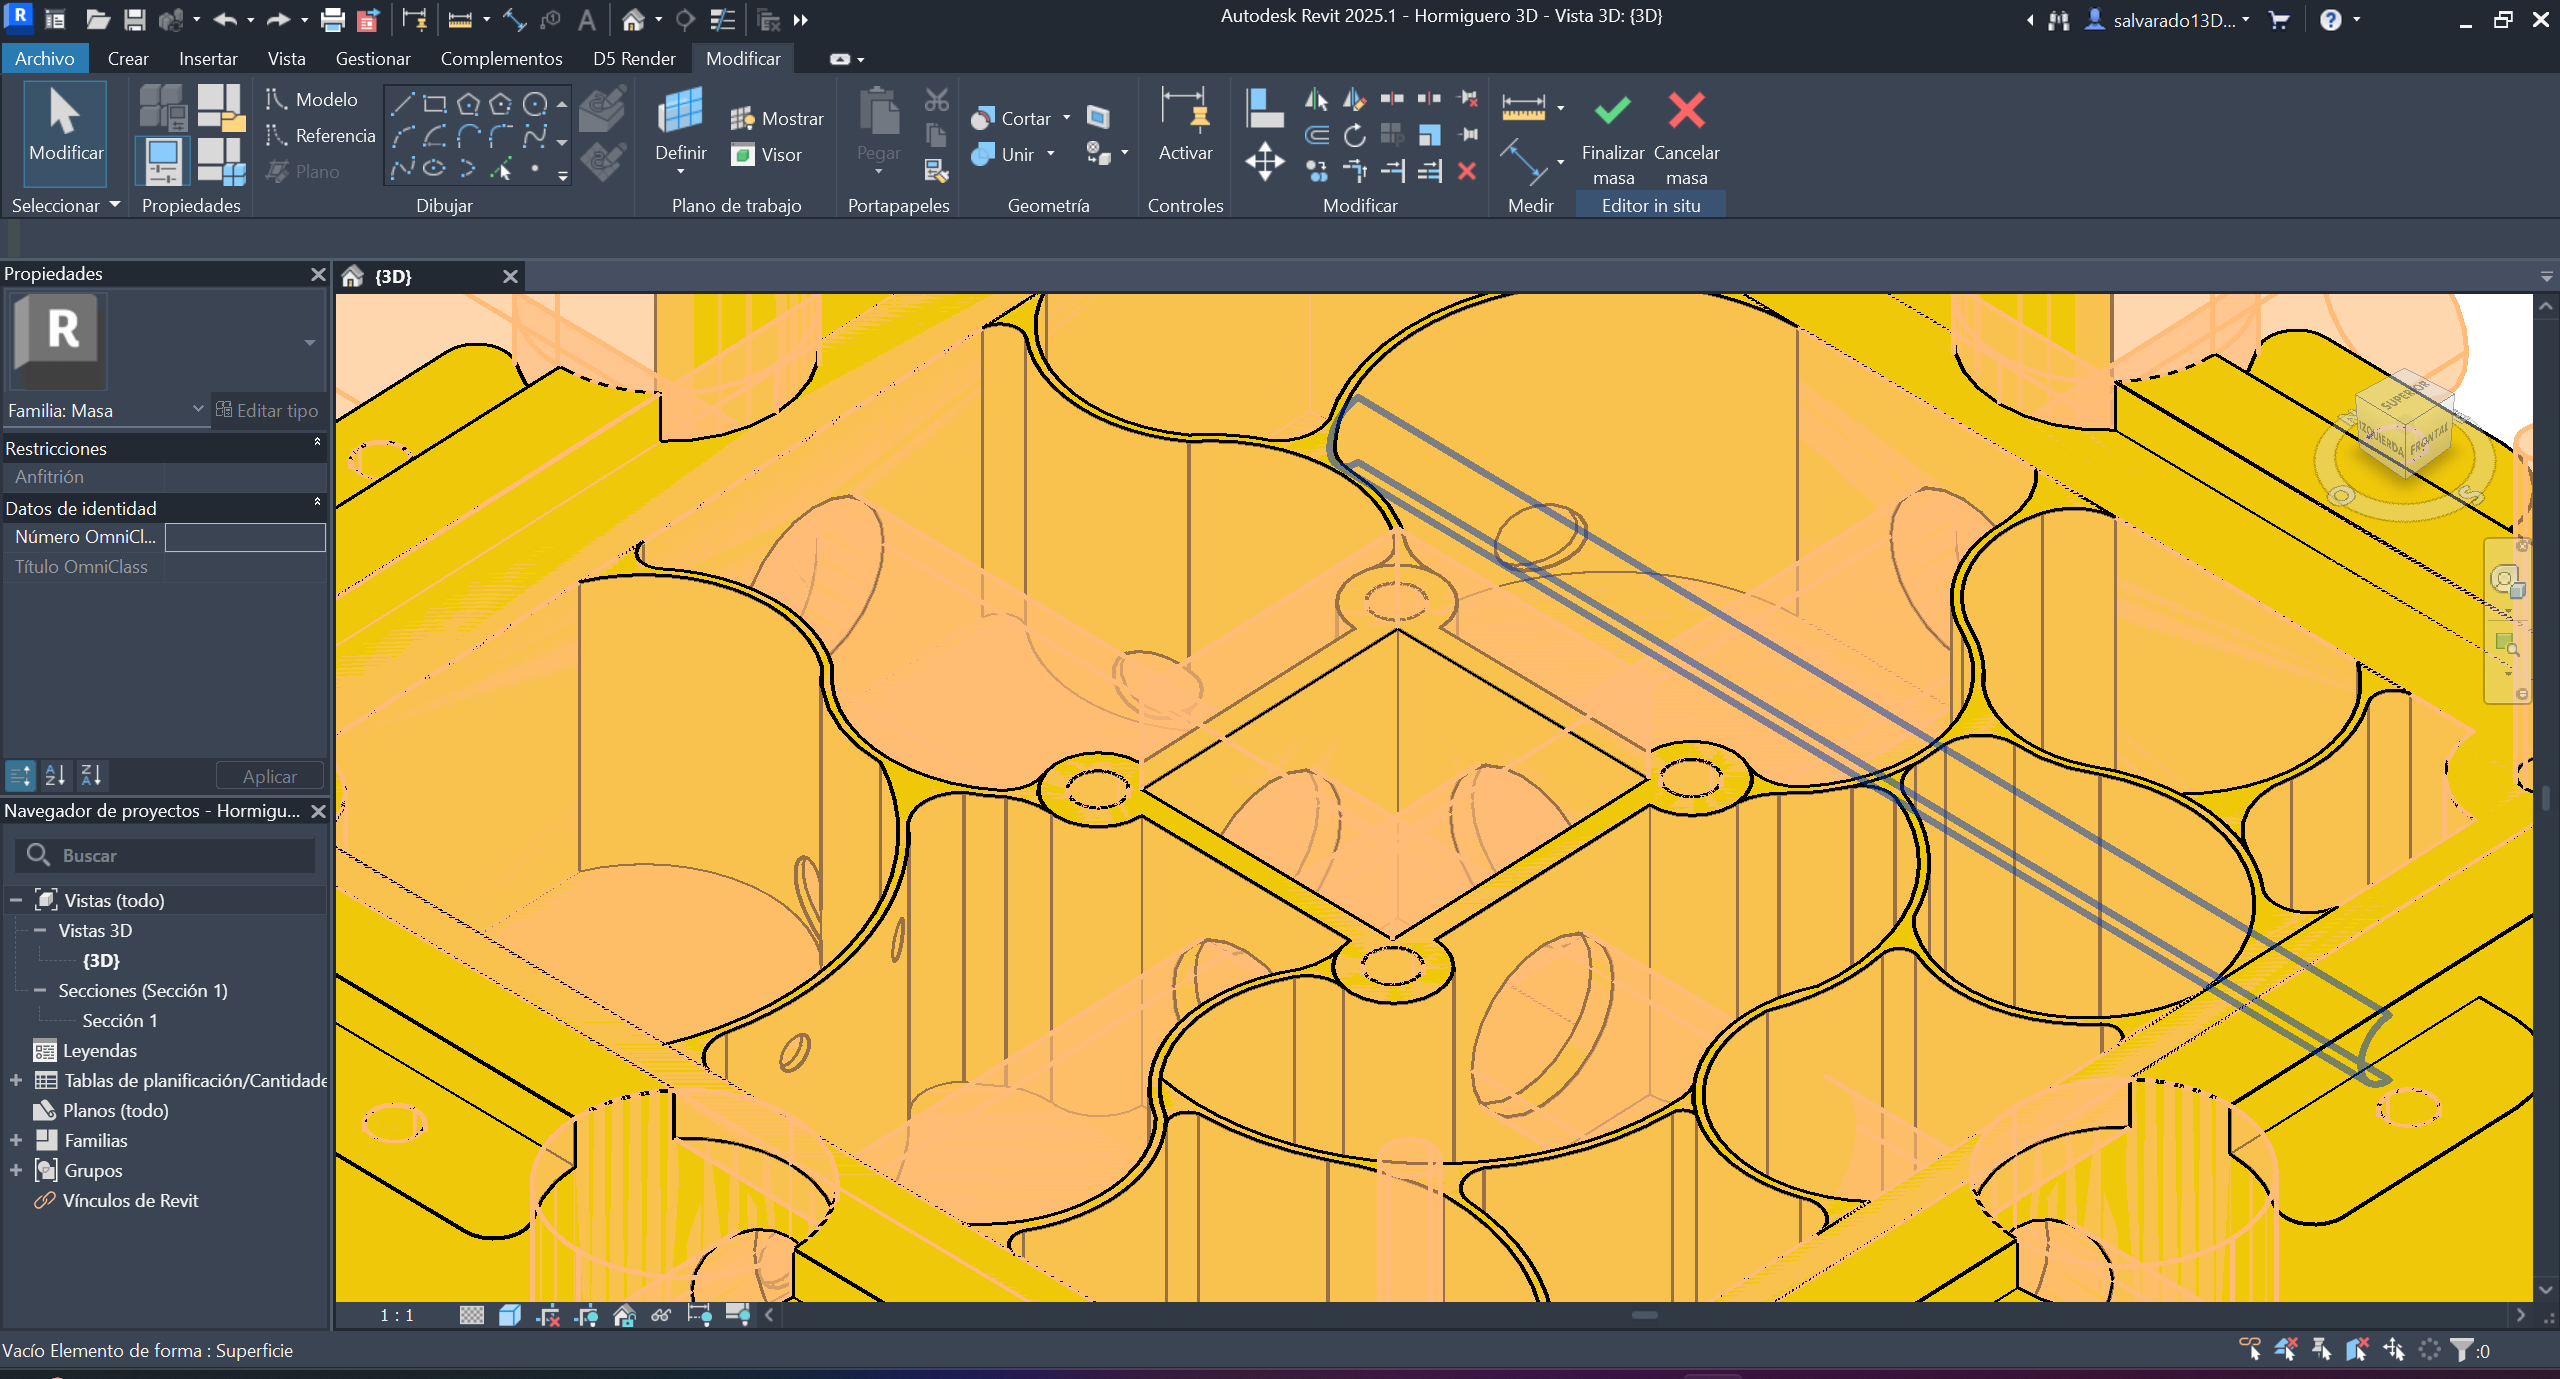Open the Gestionar ribbon tab

coord(372,59)
